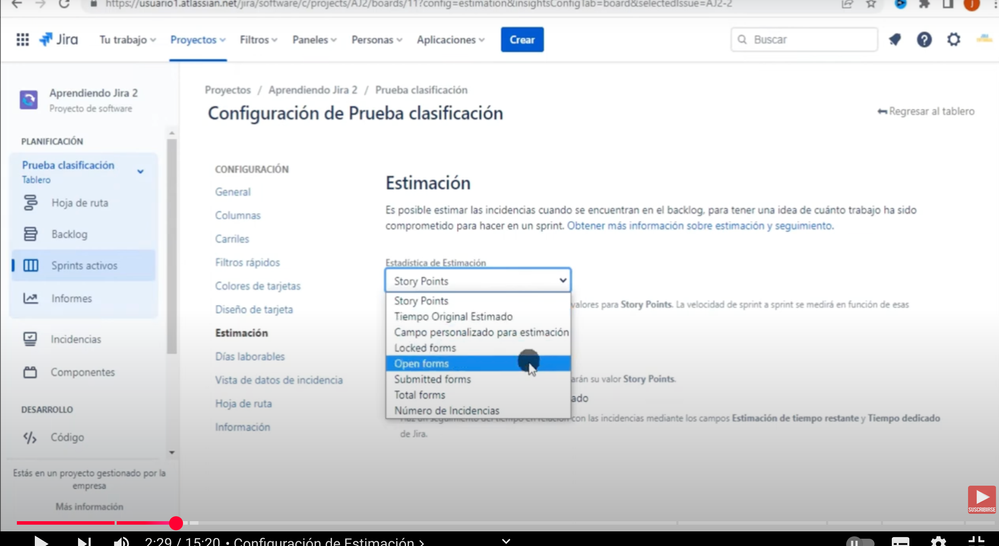Click the sidebar vertical scrollbar
This screenshot has height=546, width=999.
click(171, 245)
